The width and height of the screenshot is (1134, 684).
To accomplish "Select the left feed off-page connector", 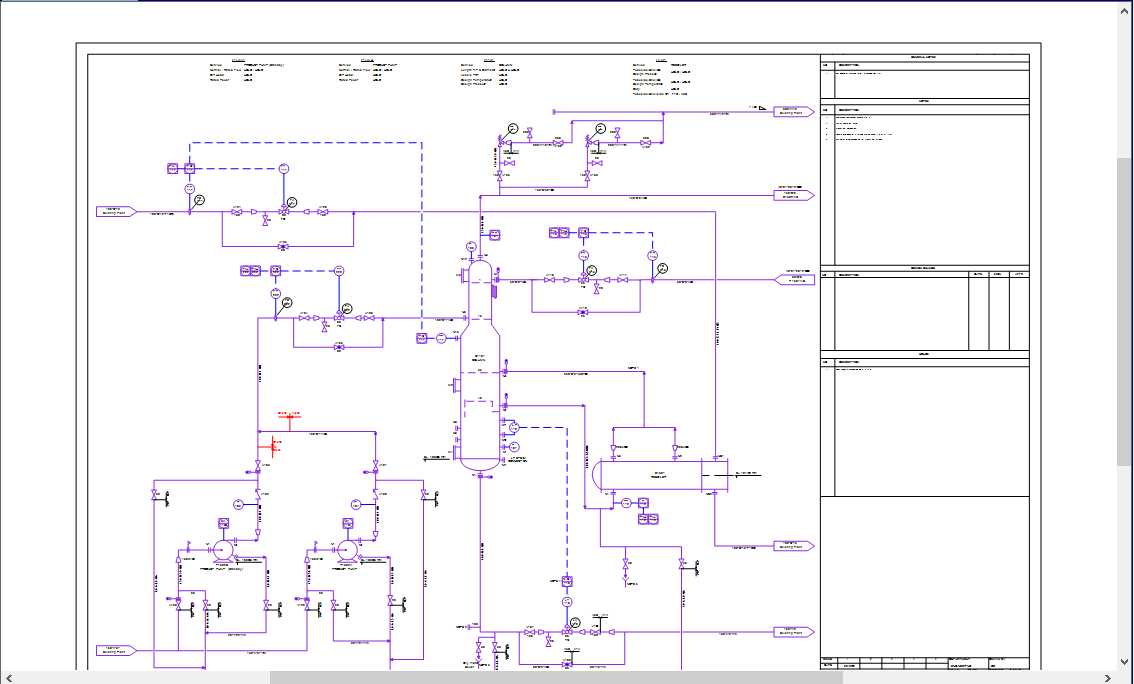I will (x=116, y=211).
